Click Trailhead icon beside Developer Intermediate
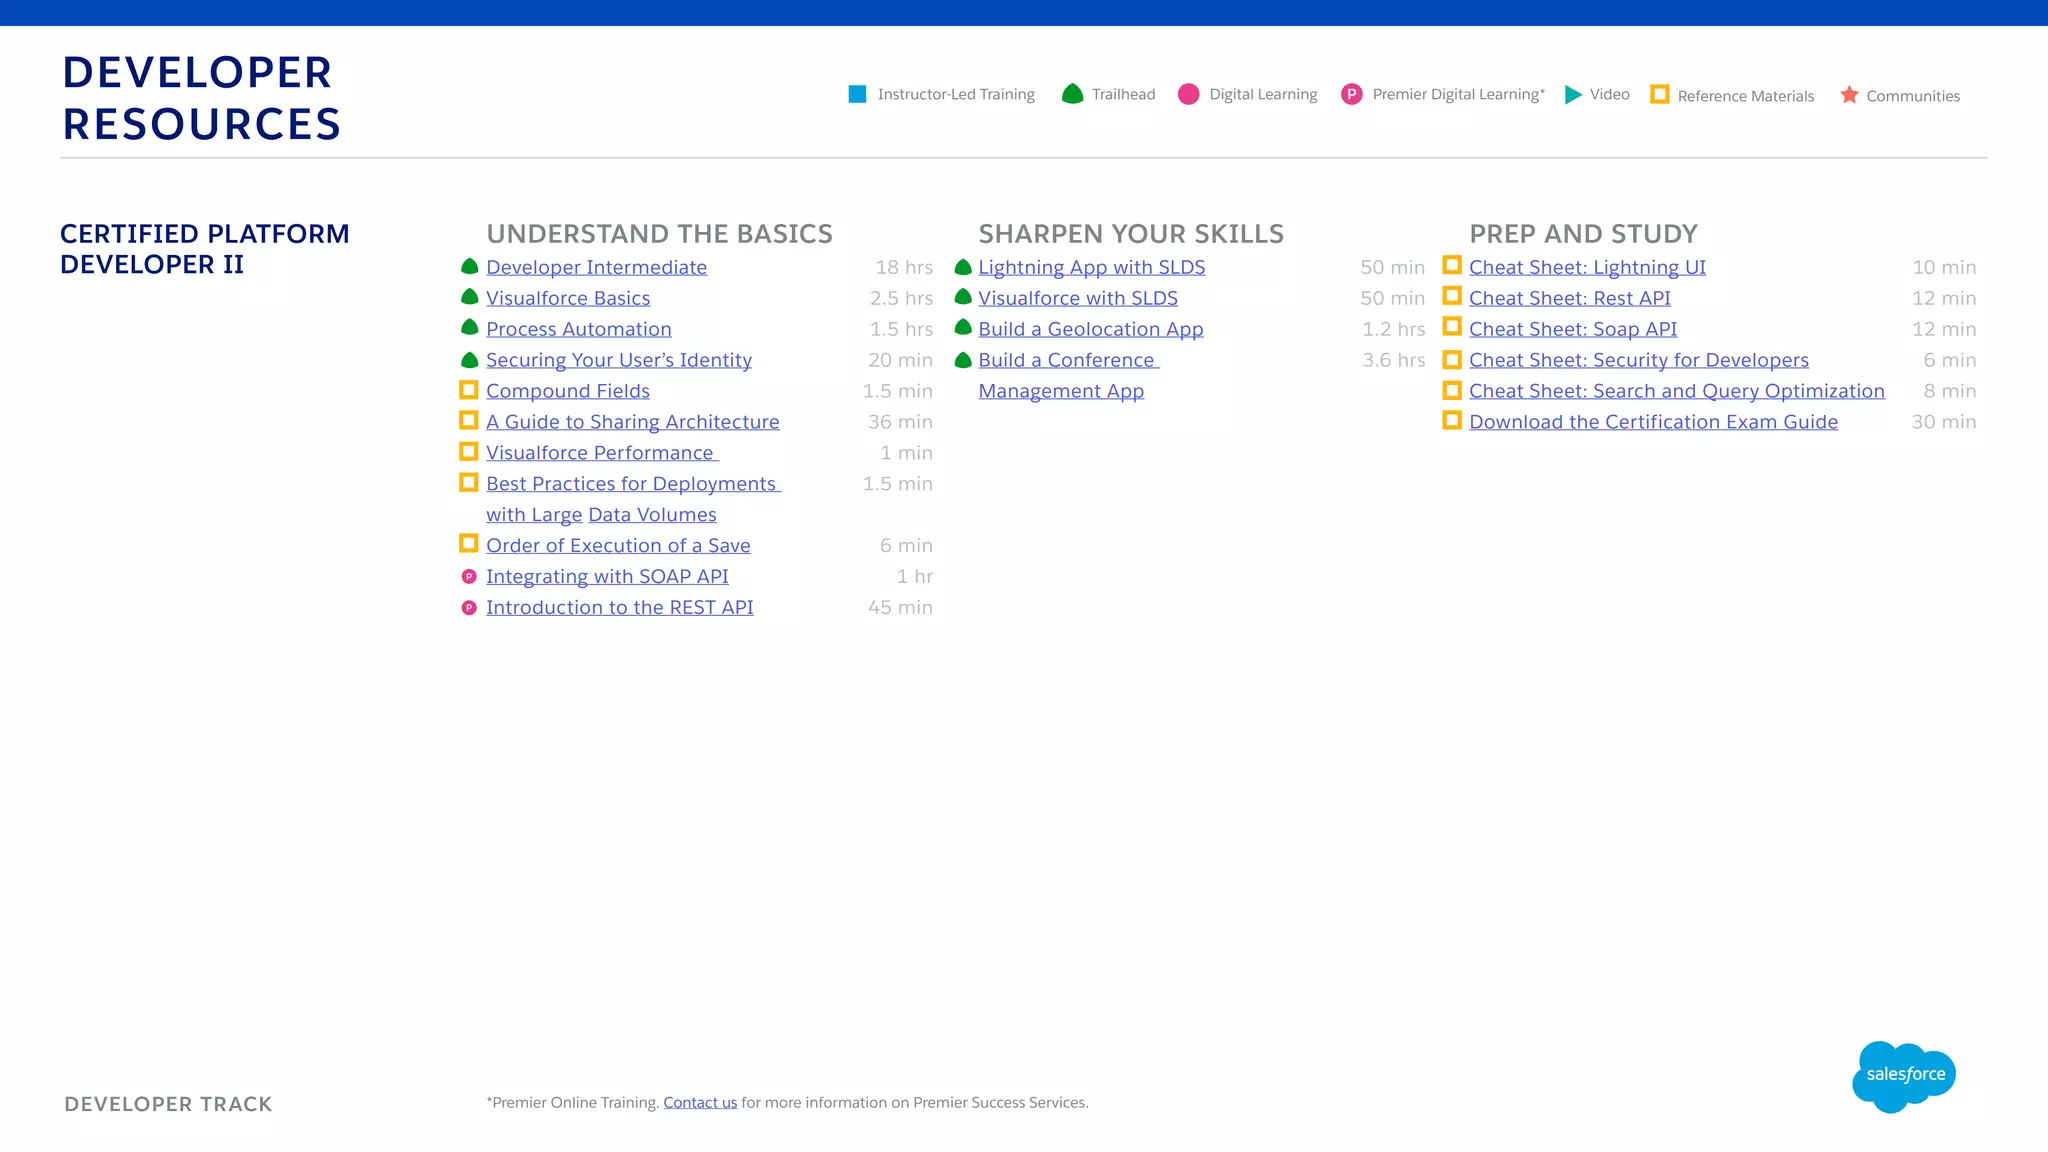2048x1152 pixels. [x=469, y=266]
